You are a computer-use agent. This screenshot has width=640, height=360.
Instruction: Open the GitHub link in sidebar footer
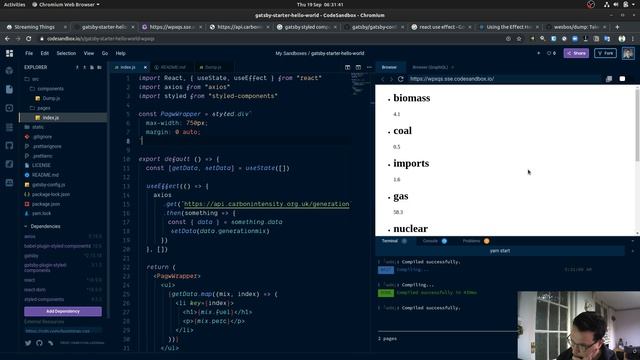pos(39,343)
